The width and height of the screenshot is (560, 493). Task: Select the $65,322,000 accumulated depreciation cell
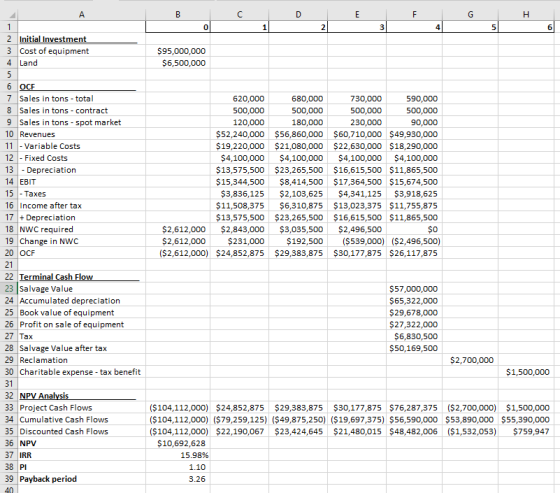pyautogui.click(x=414, y=301)
